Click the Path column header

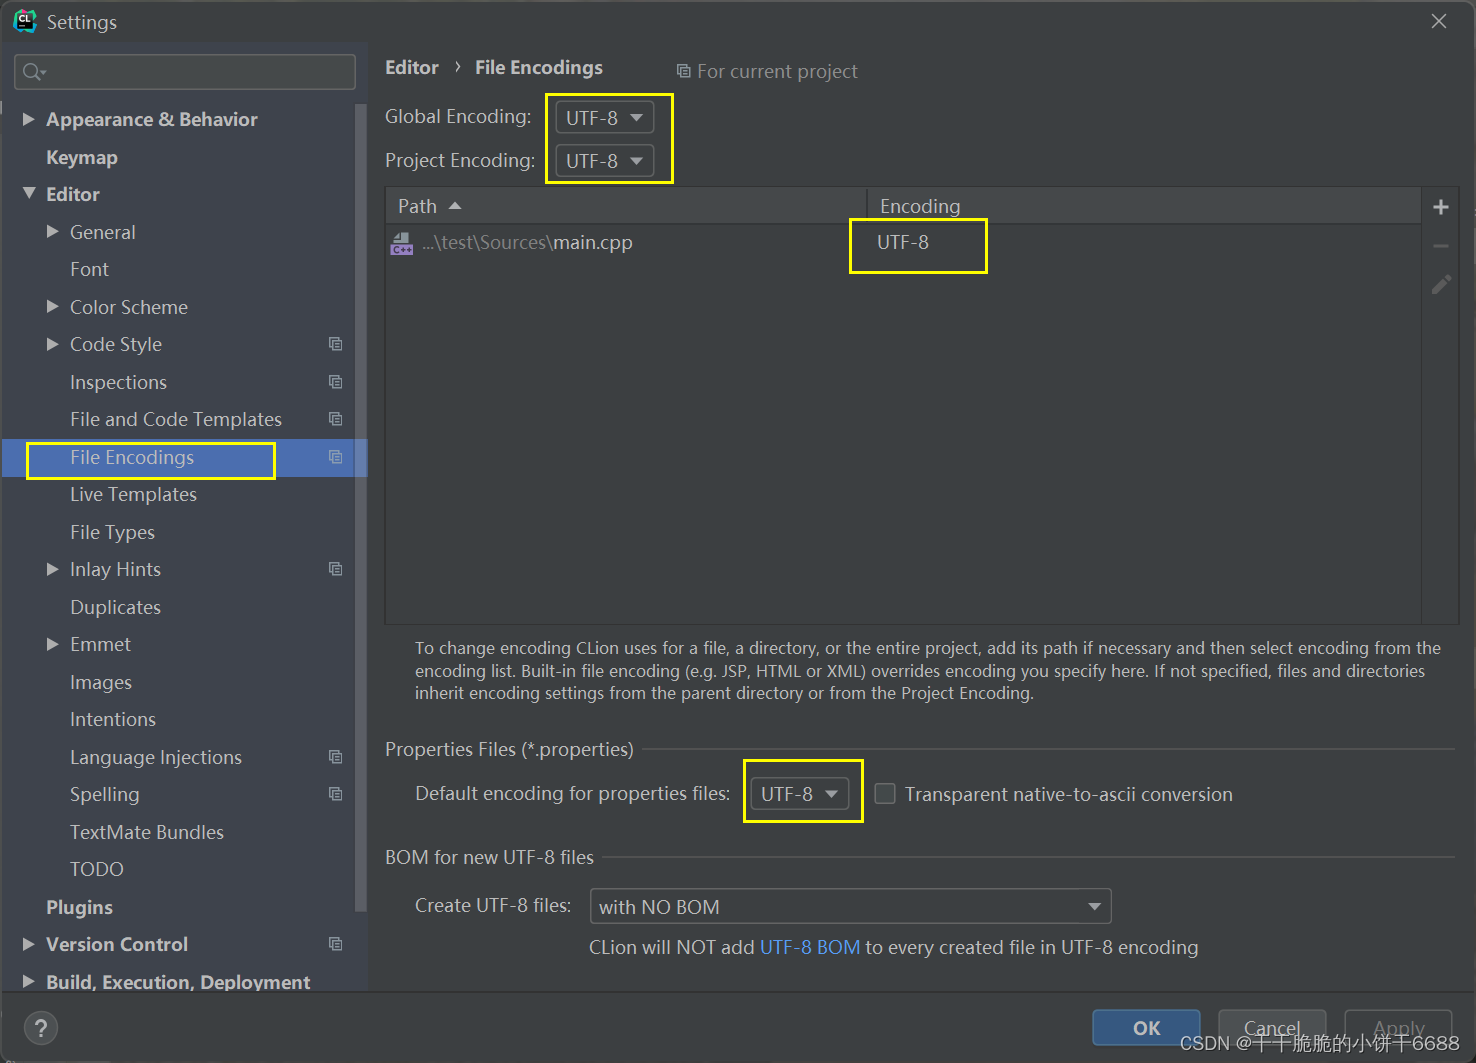pyautogui.click(x=626, y=206)
